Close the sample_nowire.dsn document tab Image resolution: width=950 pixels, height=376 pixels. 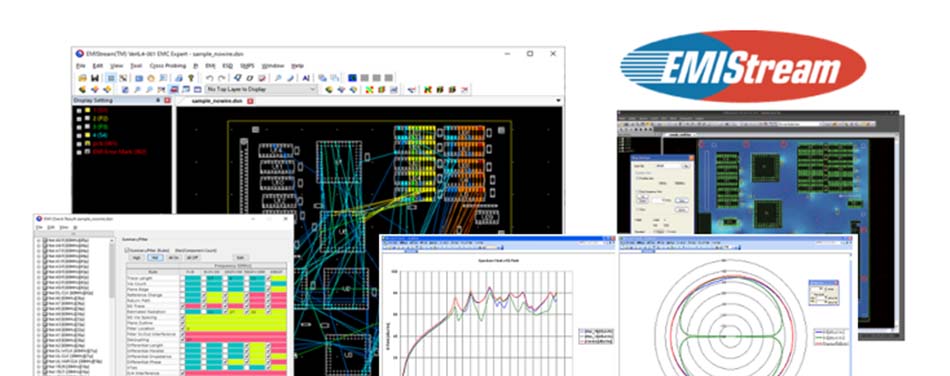click(x=250, y=101)
